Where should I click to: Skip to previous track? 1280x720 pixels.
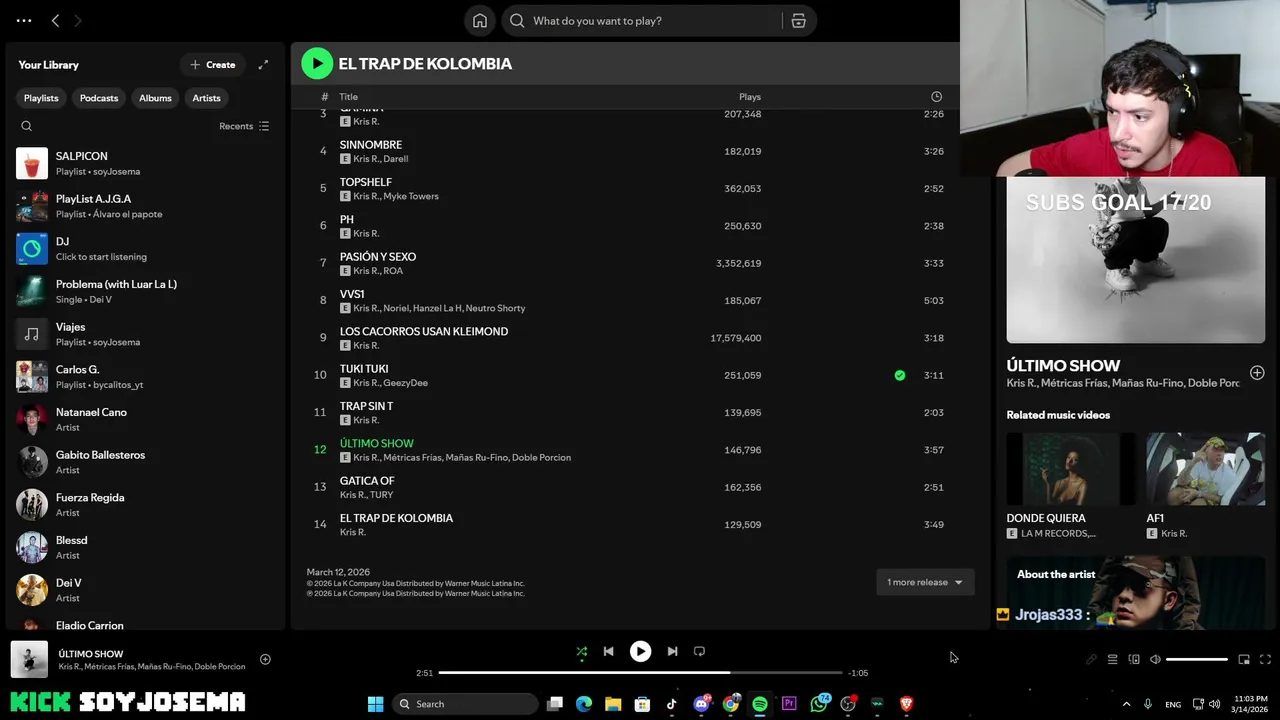(x=608, y=652)
